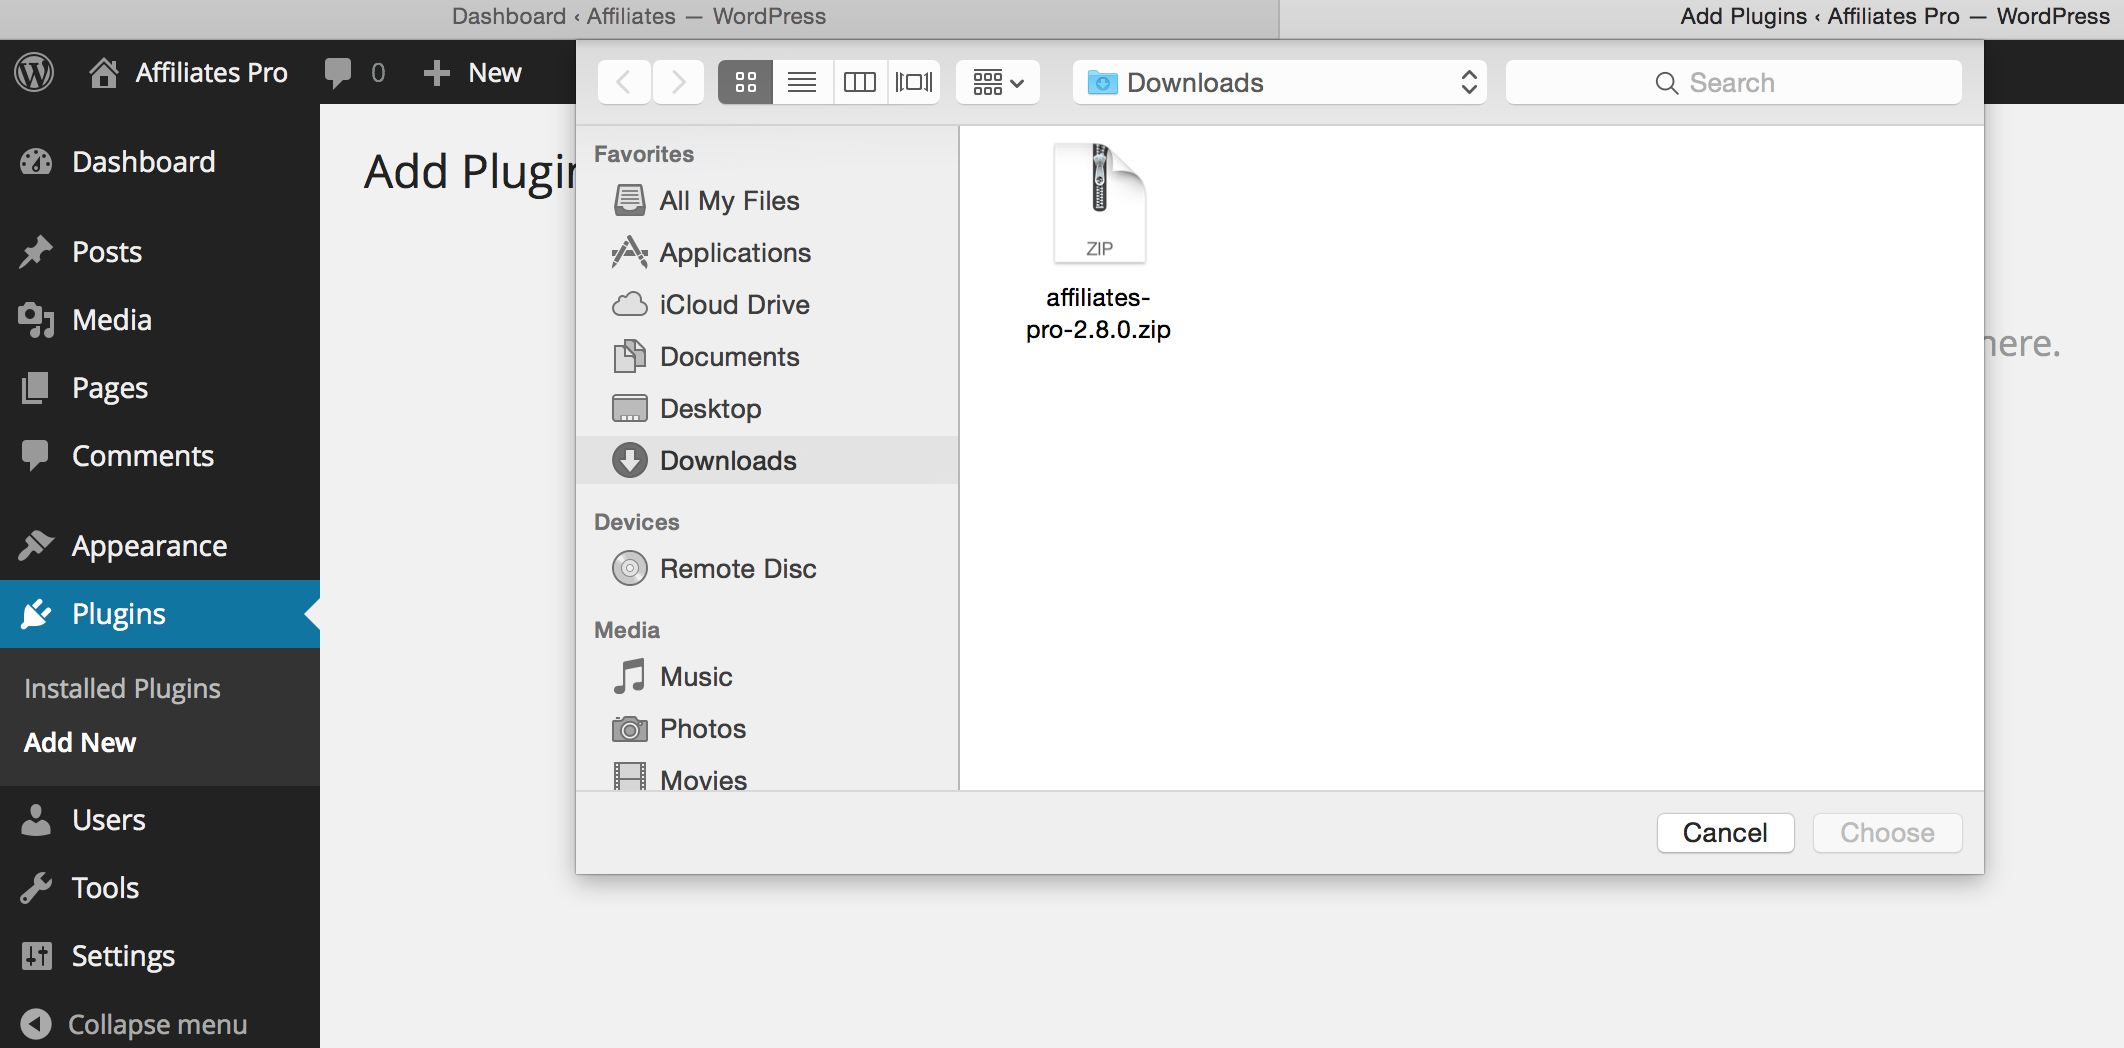
Task: Select Movies under Media
Action: tap(767, 779)
